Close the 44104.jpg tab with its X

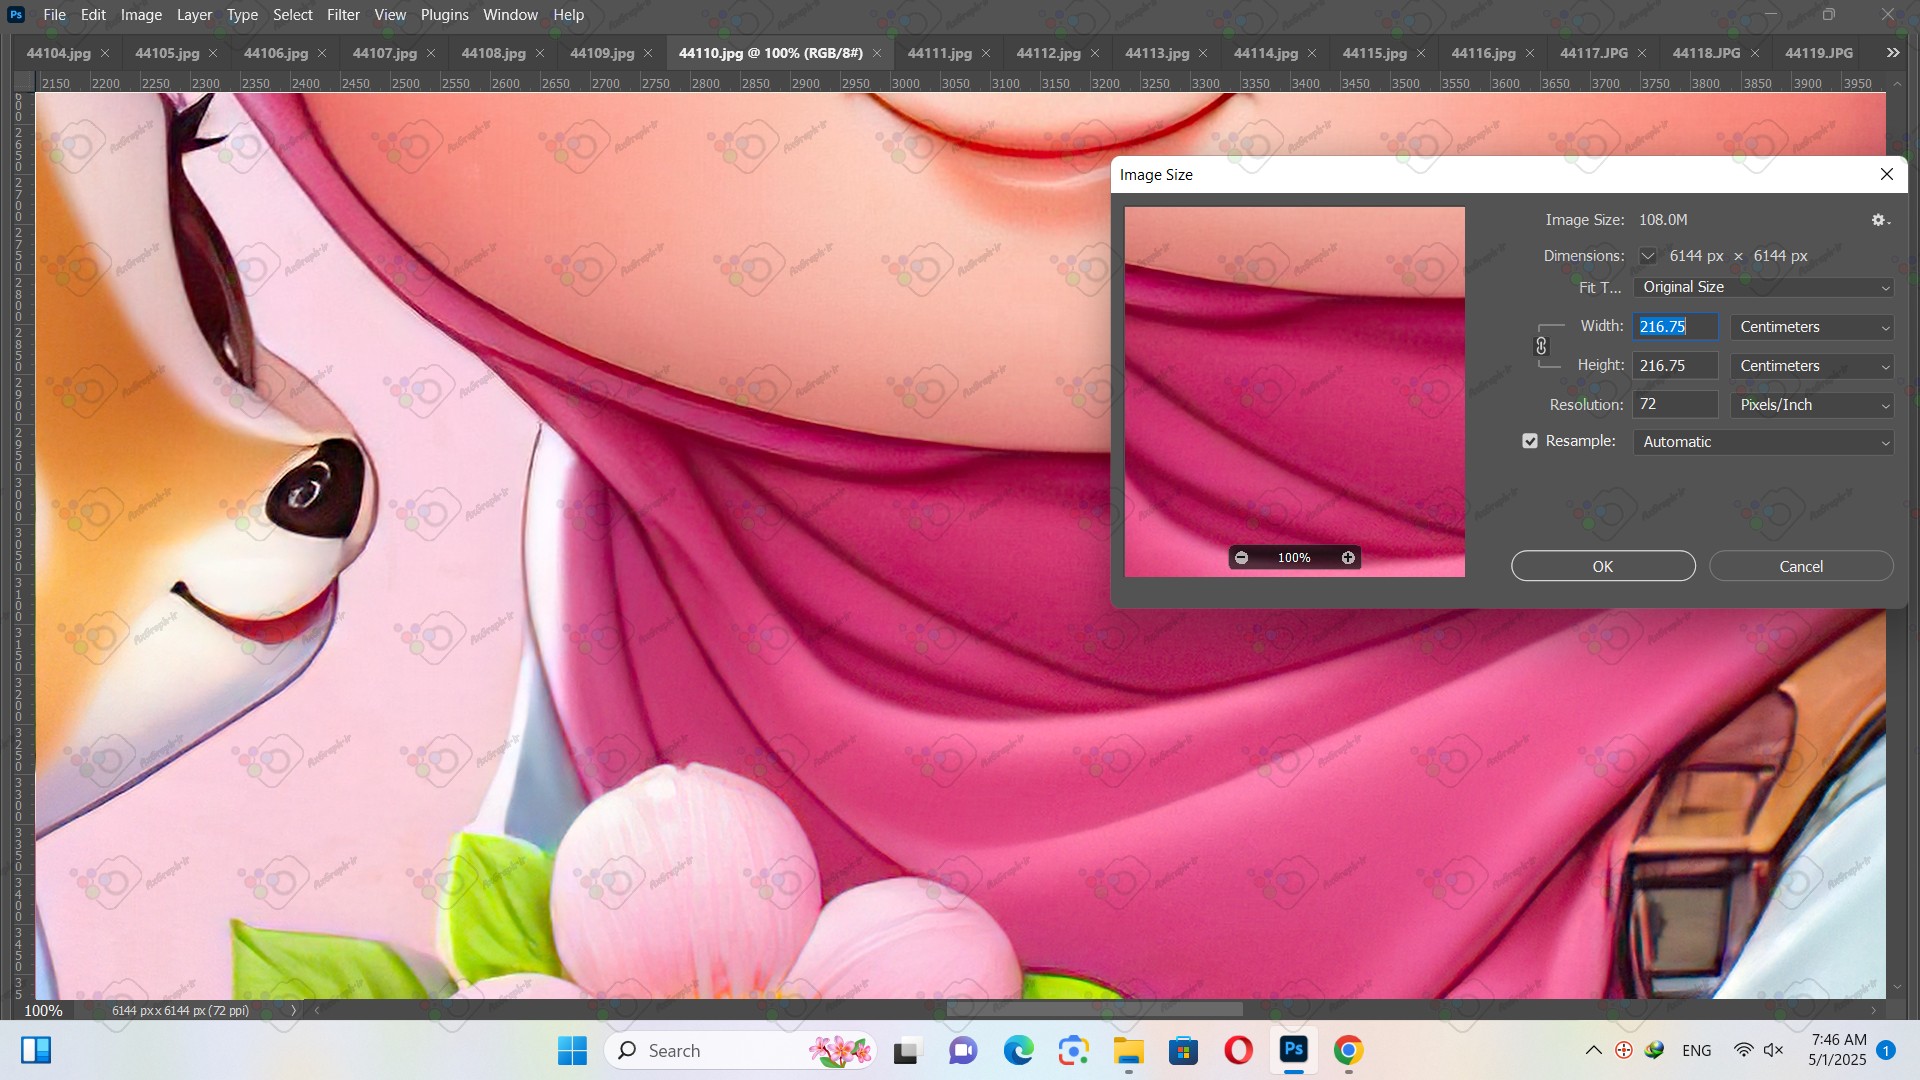tap(105, 53)
